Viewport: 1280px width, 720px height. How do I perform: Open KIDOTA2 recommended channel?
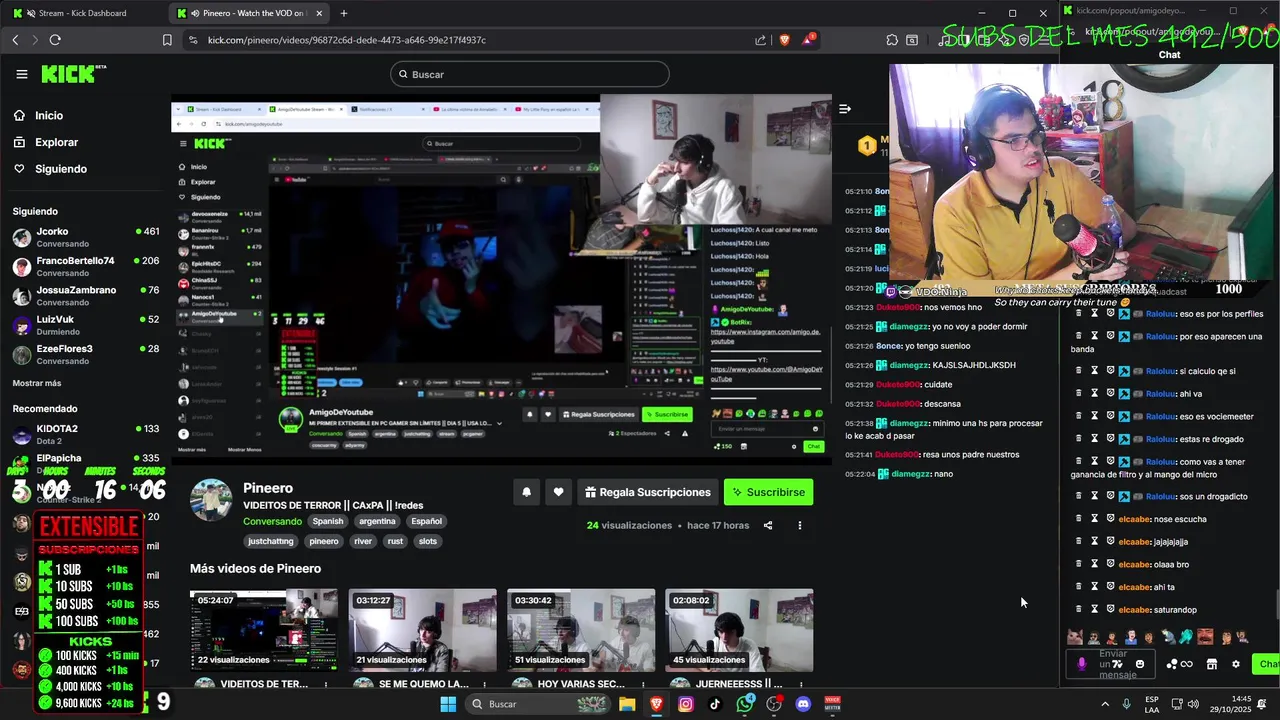[x=85, y=434]
